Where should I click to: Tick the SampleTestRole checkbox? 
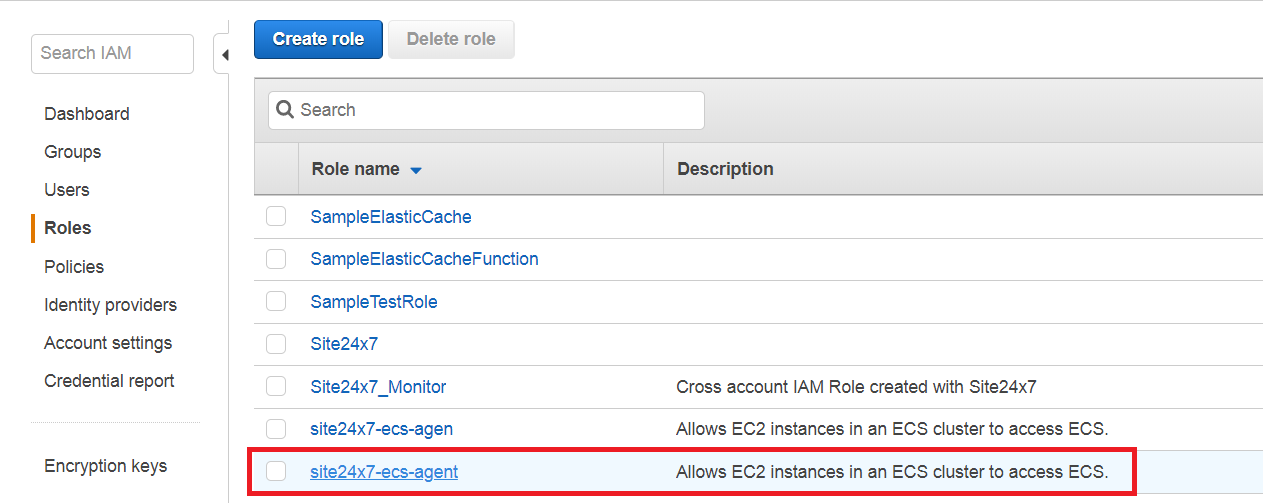(276, 301)
